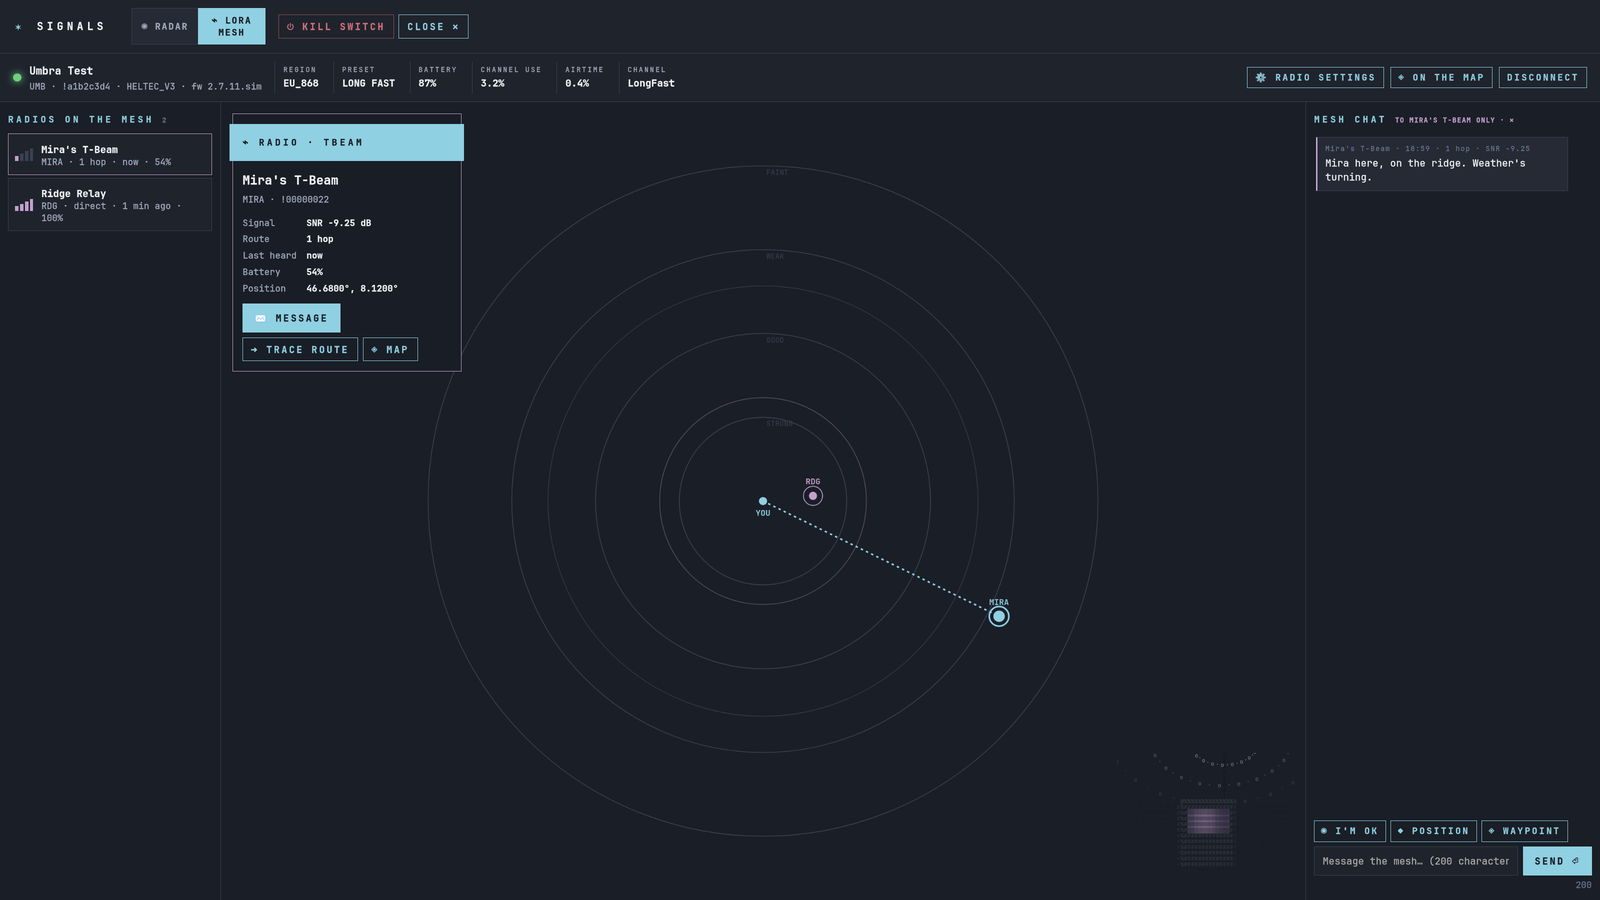This screenshot has width=1600, height=900.
Task: Click the Message button in radio card
Action: coord(291,318)
